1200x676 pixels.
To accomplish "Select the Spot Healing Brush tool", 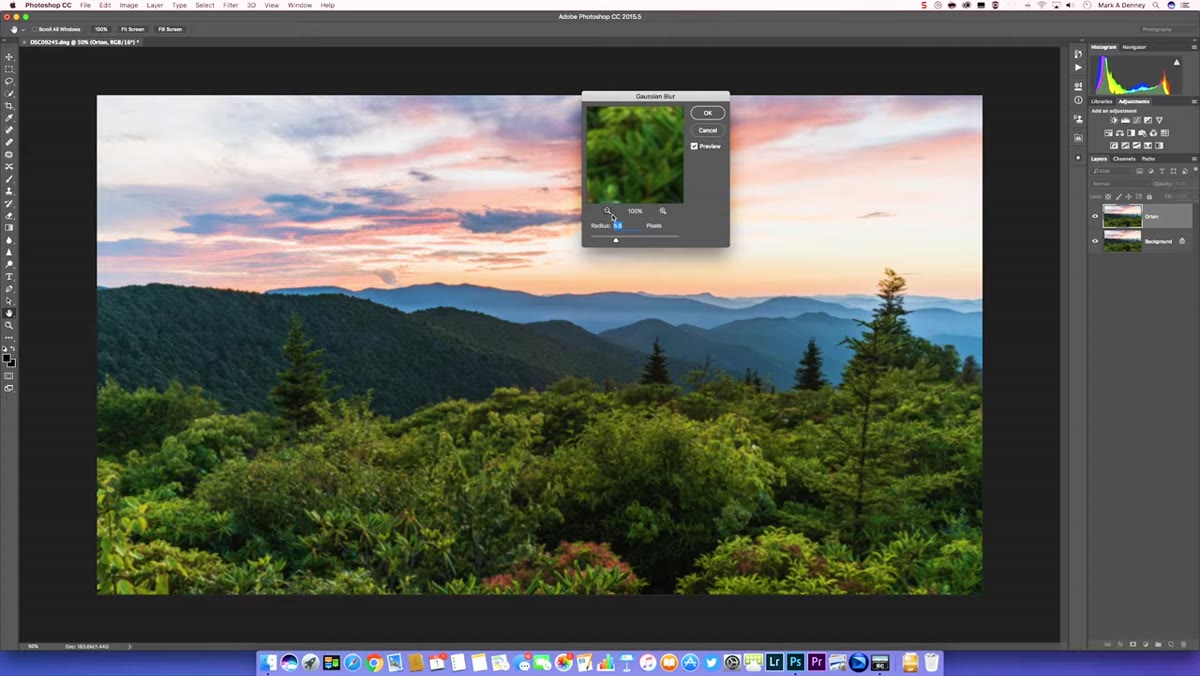I will click(10, 129).
